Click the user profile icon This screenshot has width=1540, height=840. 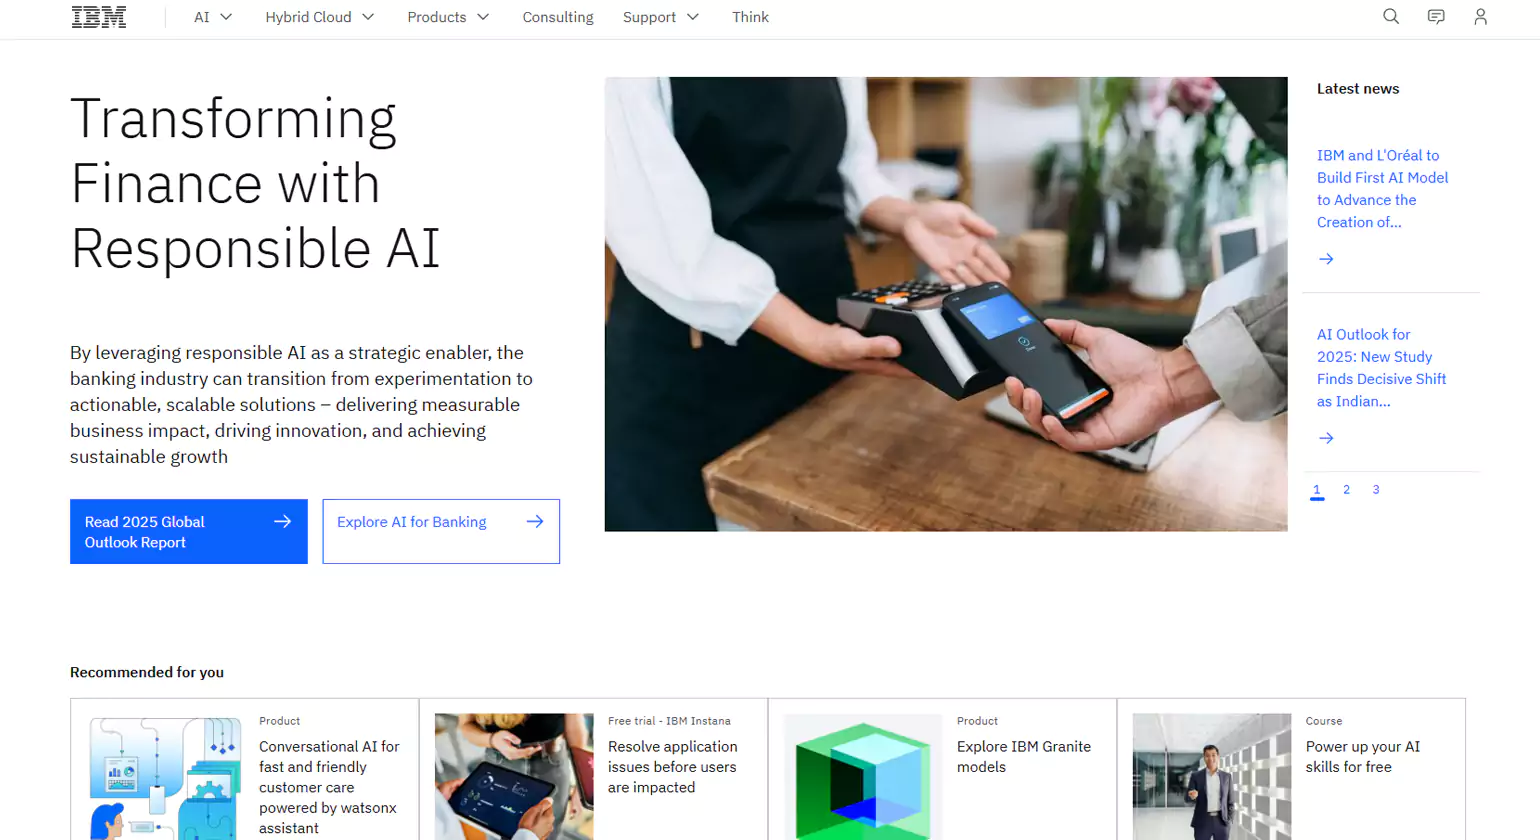[x=1481, y=17]
